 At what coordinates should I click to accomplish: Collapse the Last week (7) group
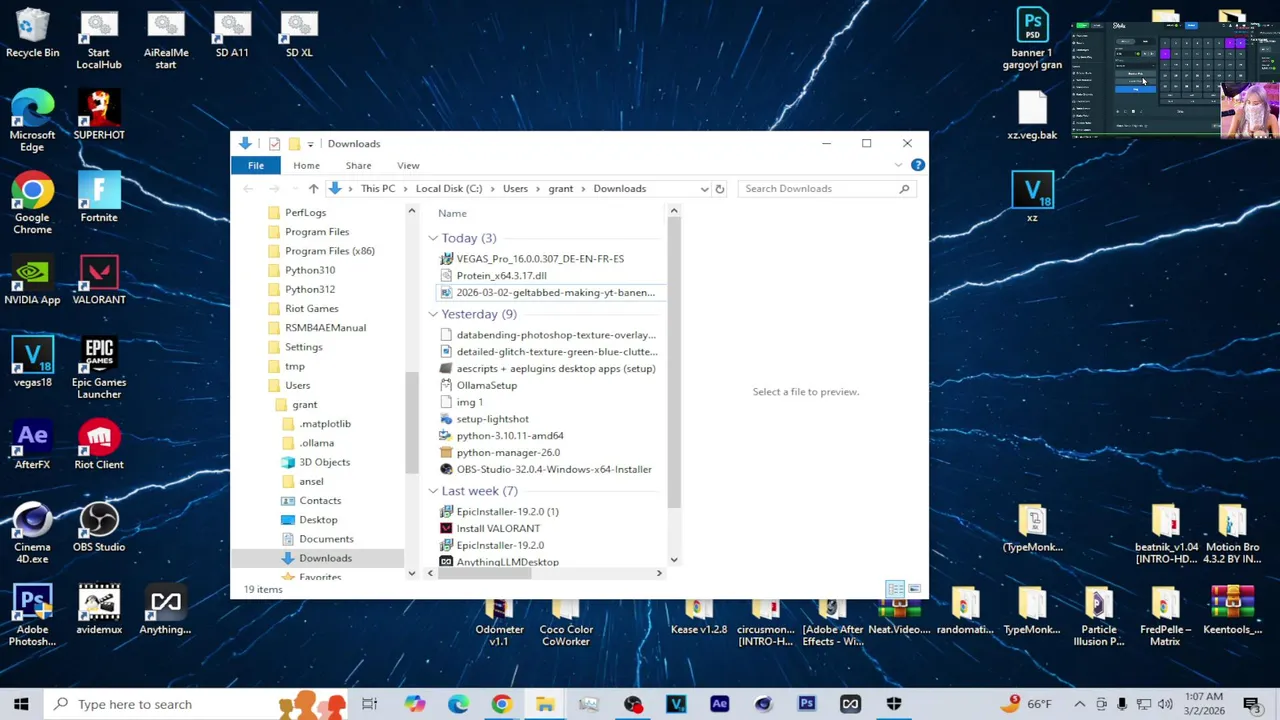[x=433, y=491]
